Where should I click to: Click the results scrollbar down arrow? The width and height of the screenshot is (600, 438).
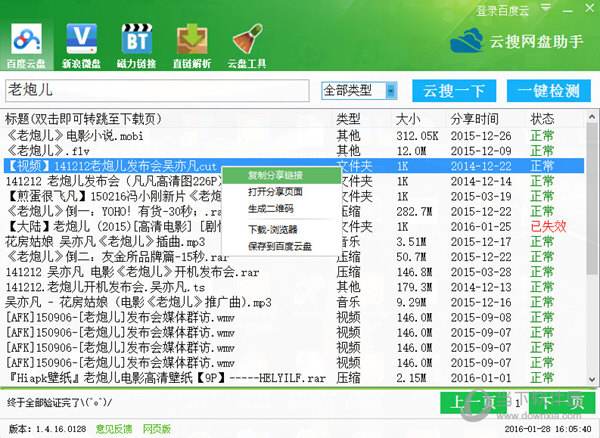click(x=592, y=379)
